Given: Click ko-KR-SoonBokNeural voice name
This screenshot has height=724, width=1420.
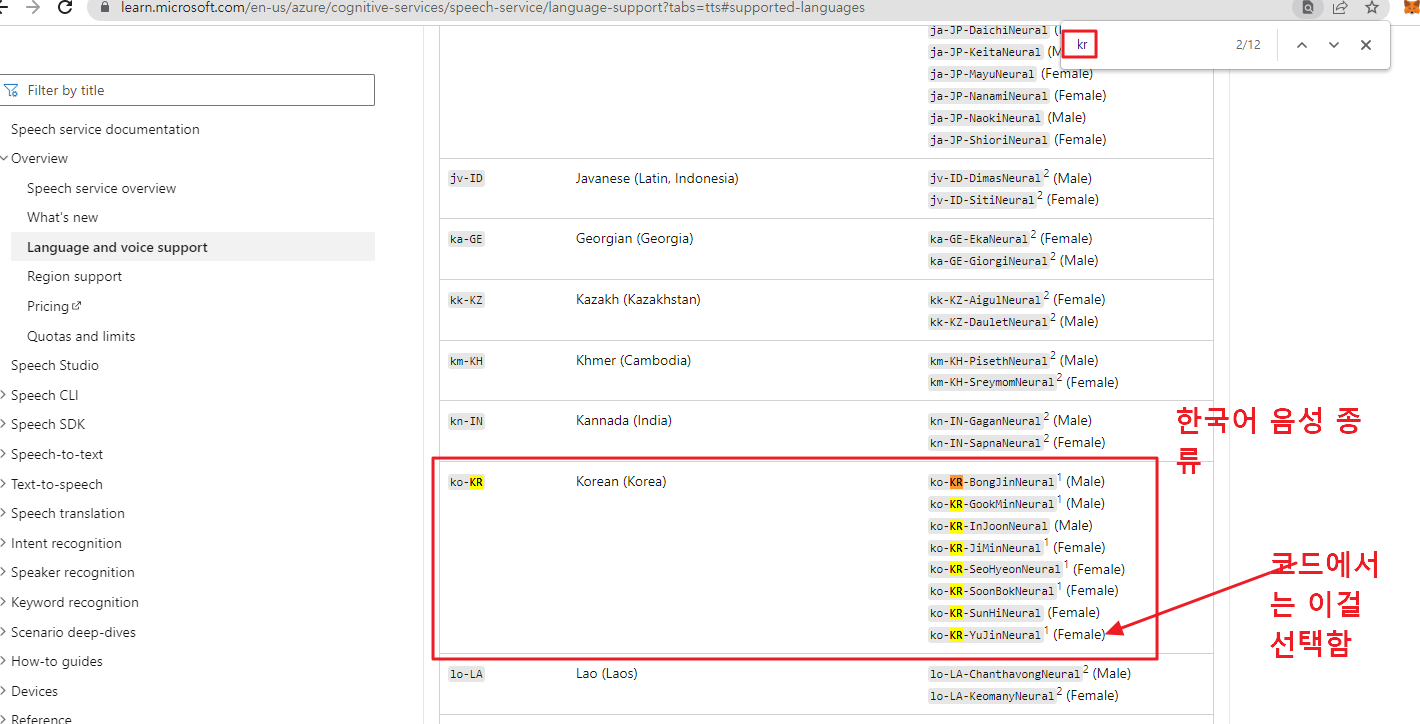Looking at the screenshot, I should (x=992, y=591).
